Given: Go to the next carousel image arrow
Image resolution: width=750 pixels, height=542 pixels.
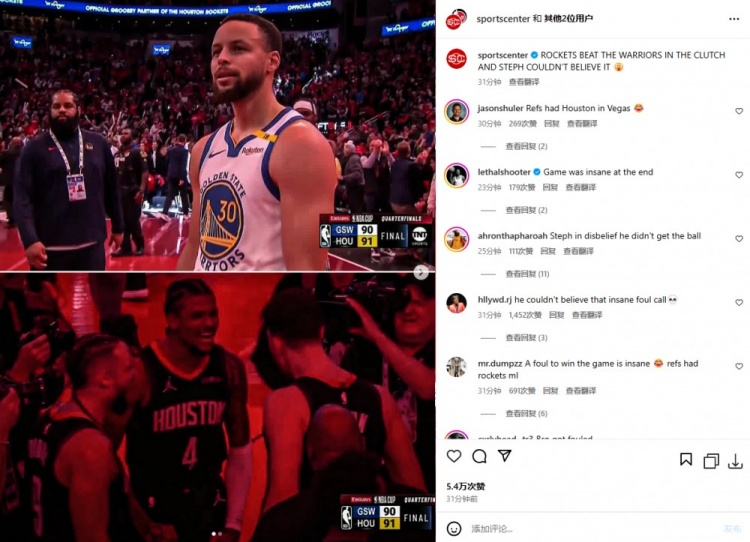Looking at the screenshot, I should tap(421, 272).
